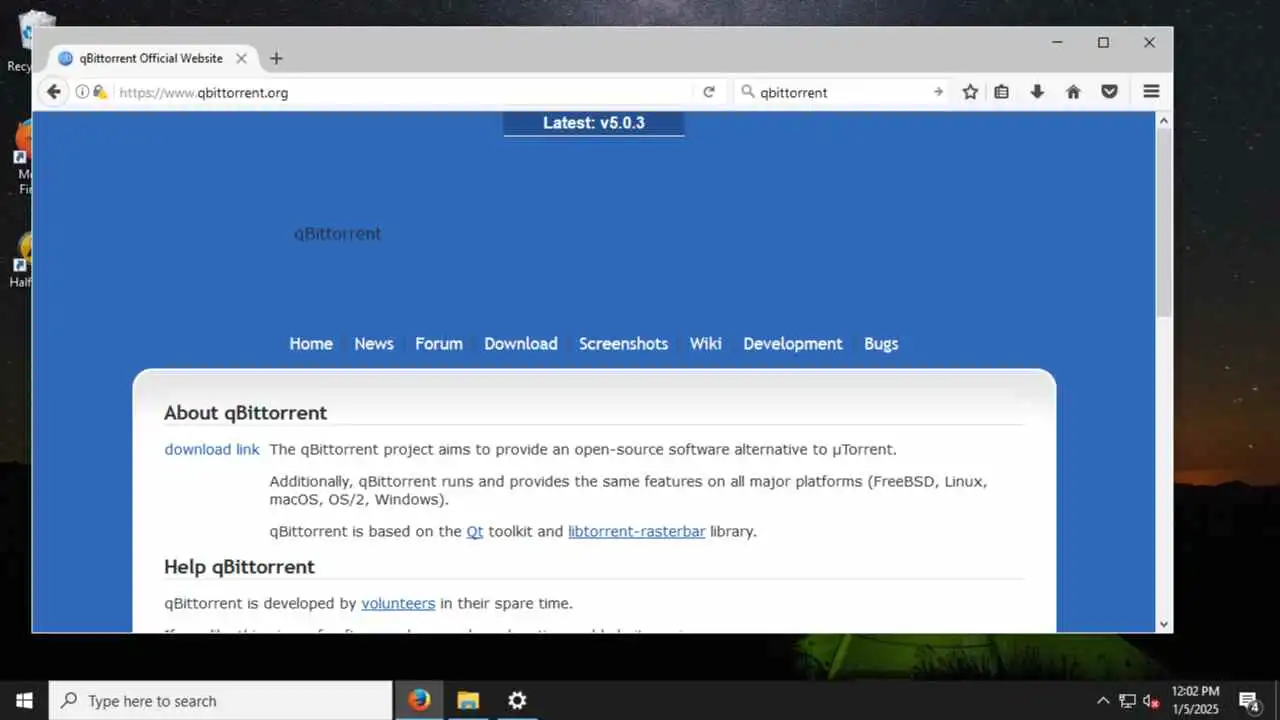Reload the page with the refresh icon
The width and height of the screenshot is (1280, 720).
tap(709, 92)
